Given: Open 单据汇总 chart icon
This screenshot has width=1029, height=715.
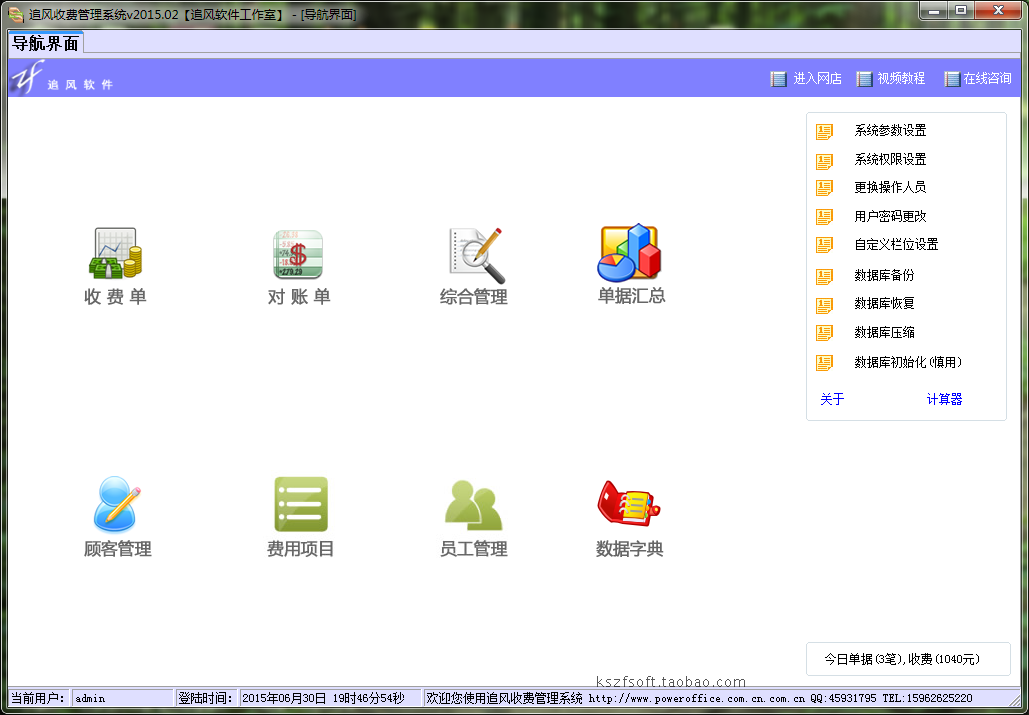Looking at the screenshot, I should (629, 253).
